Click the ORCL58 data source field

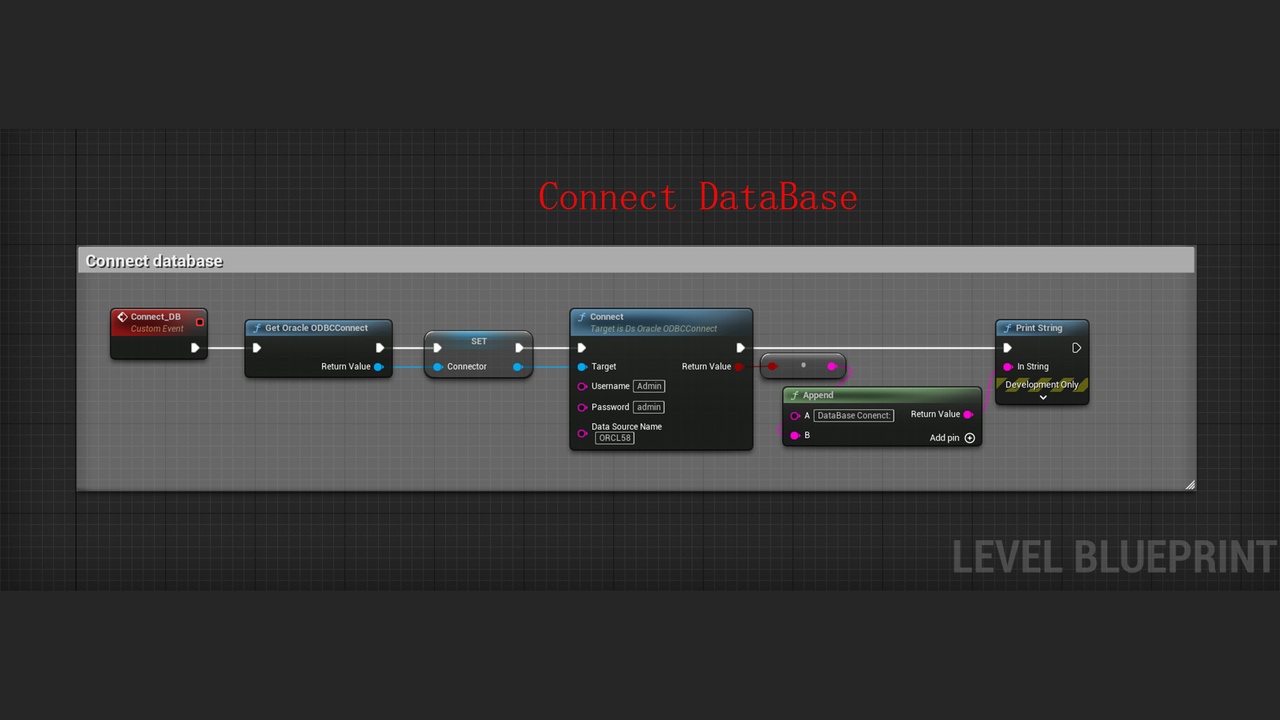pos(615,438)
